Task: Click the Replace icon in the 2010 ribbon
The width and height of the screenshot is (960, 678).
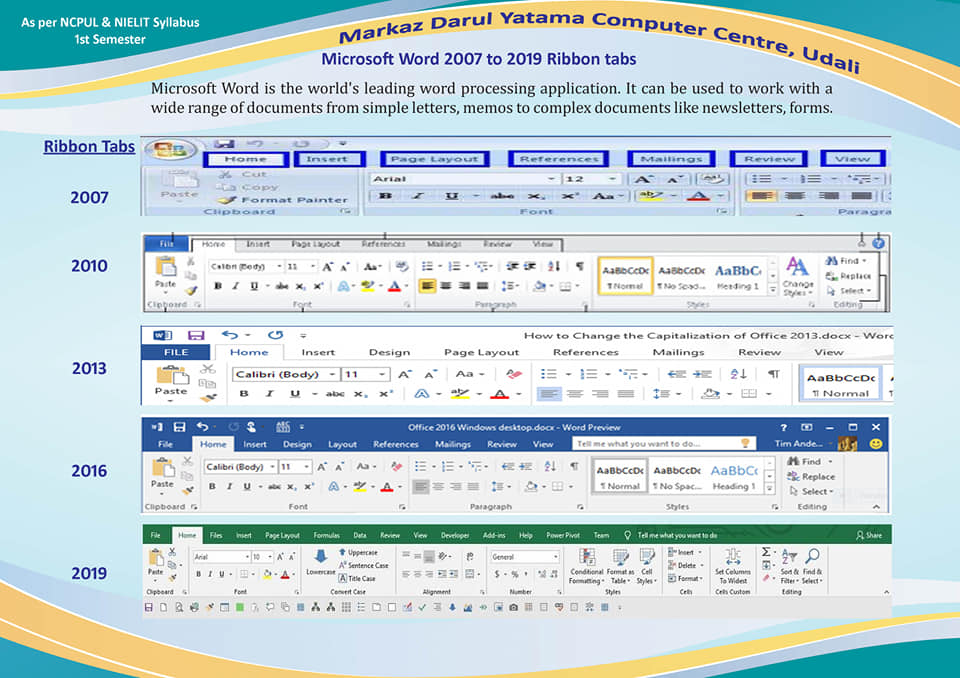Action: coord(831,276)
